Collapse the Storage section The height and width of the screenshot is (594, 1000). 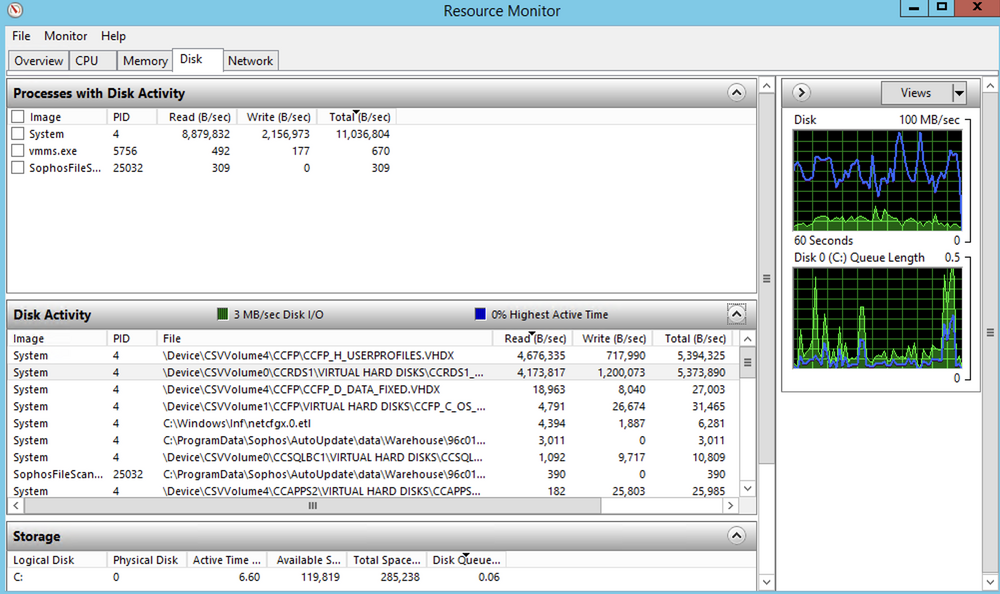tap(736, 535)
